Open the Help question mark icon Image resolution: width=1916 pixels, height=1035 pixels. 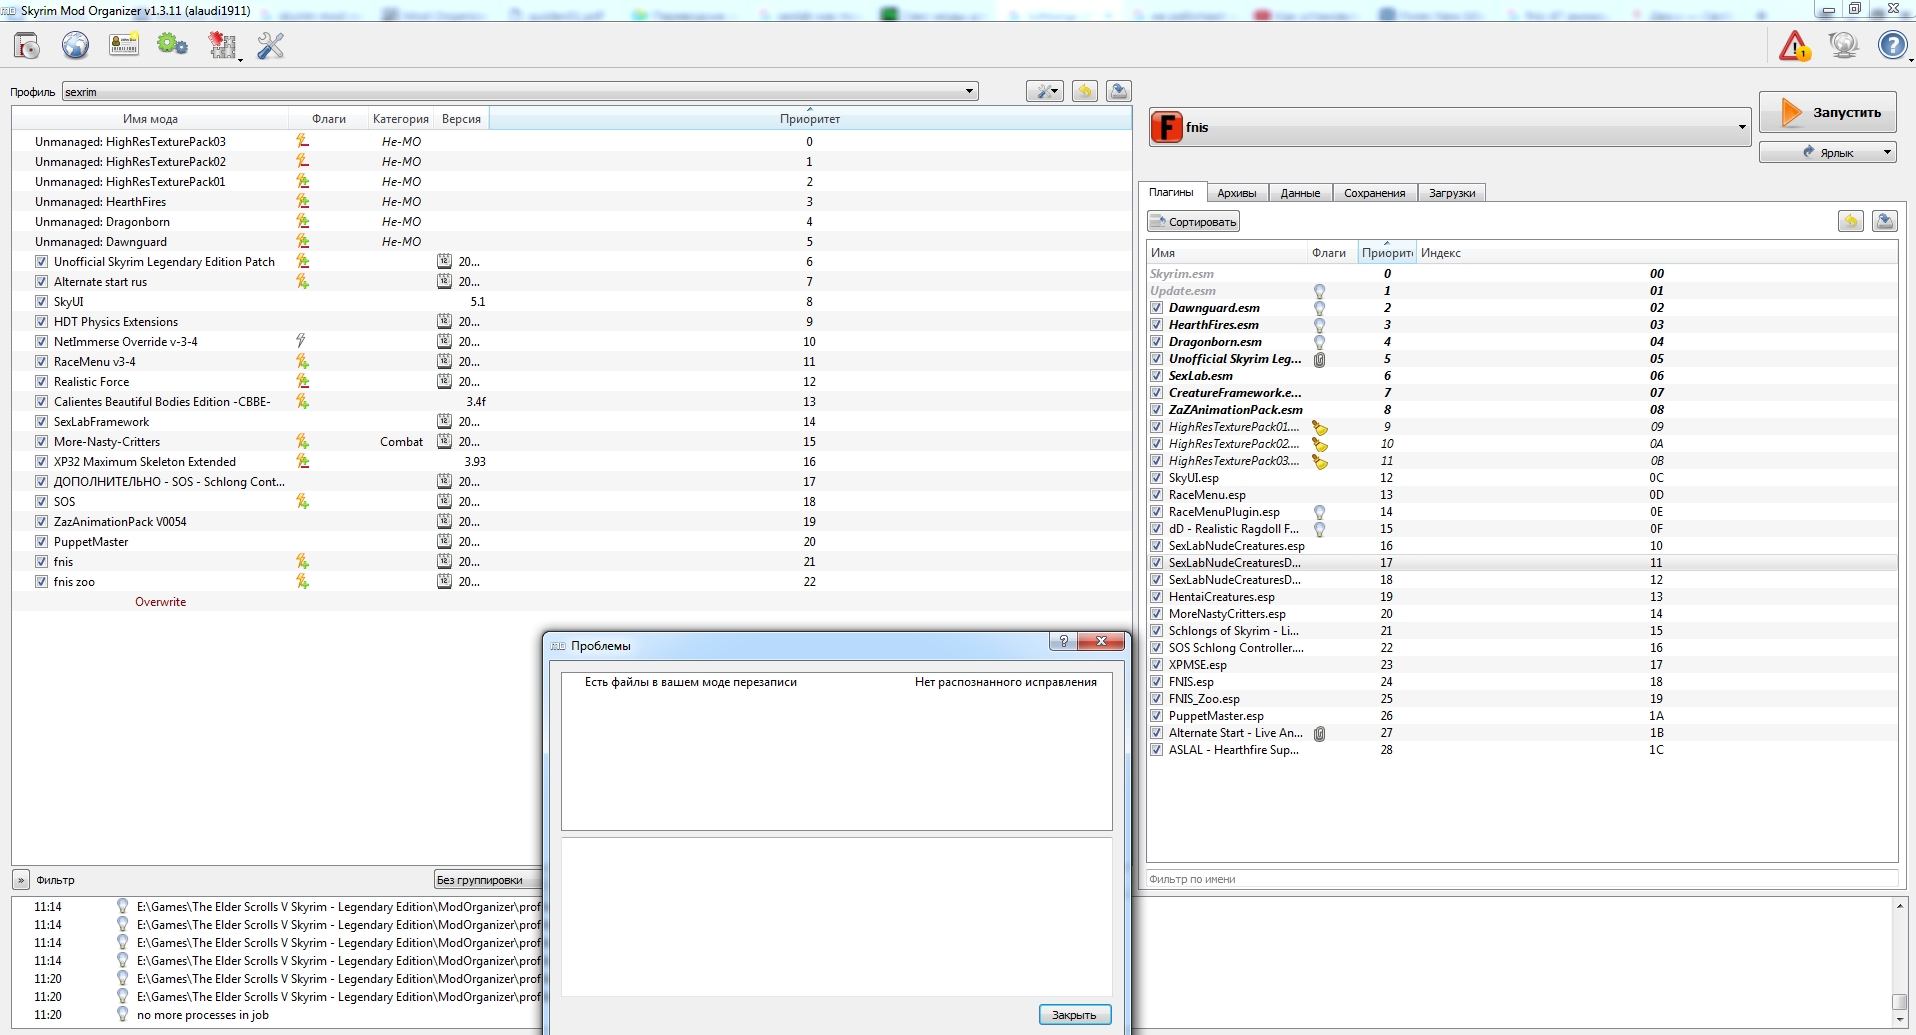[x=1892, y=46]
